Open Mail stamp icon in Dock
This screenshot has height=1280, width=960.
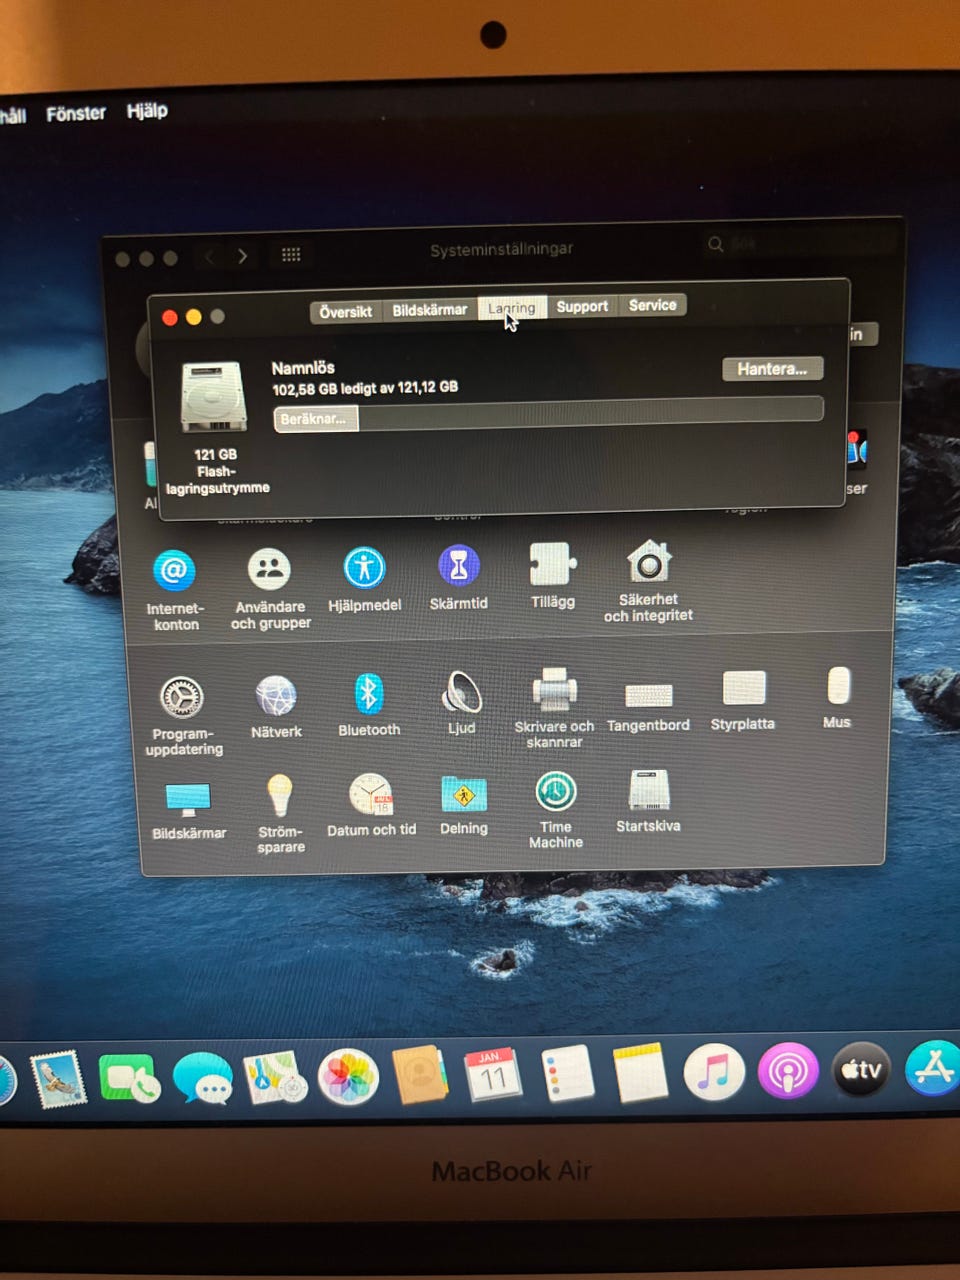tap(57, 1081)
